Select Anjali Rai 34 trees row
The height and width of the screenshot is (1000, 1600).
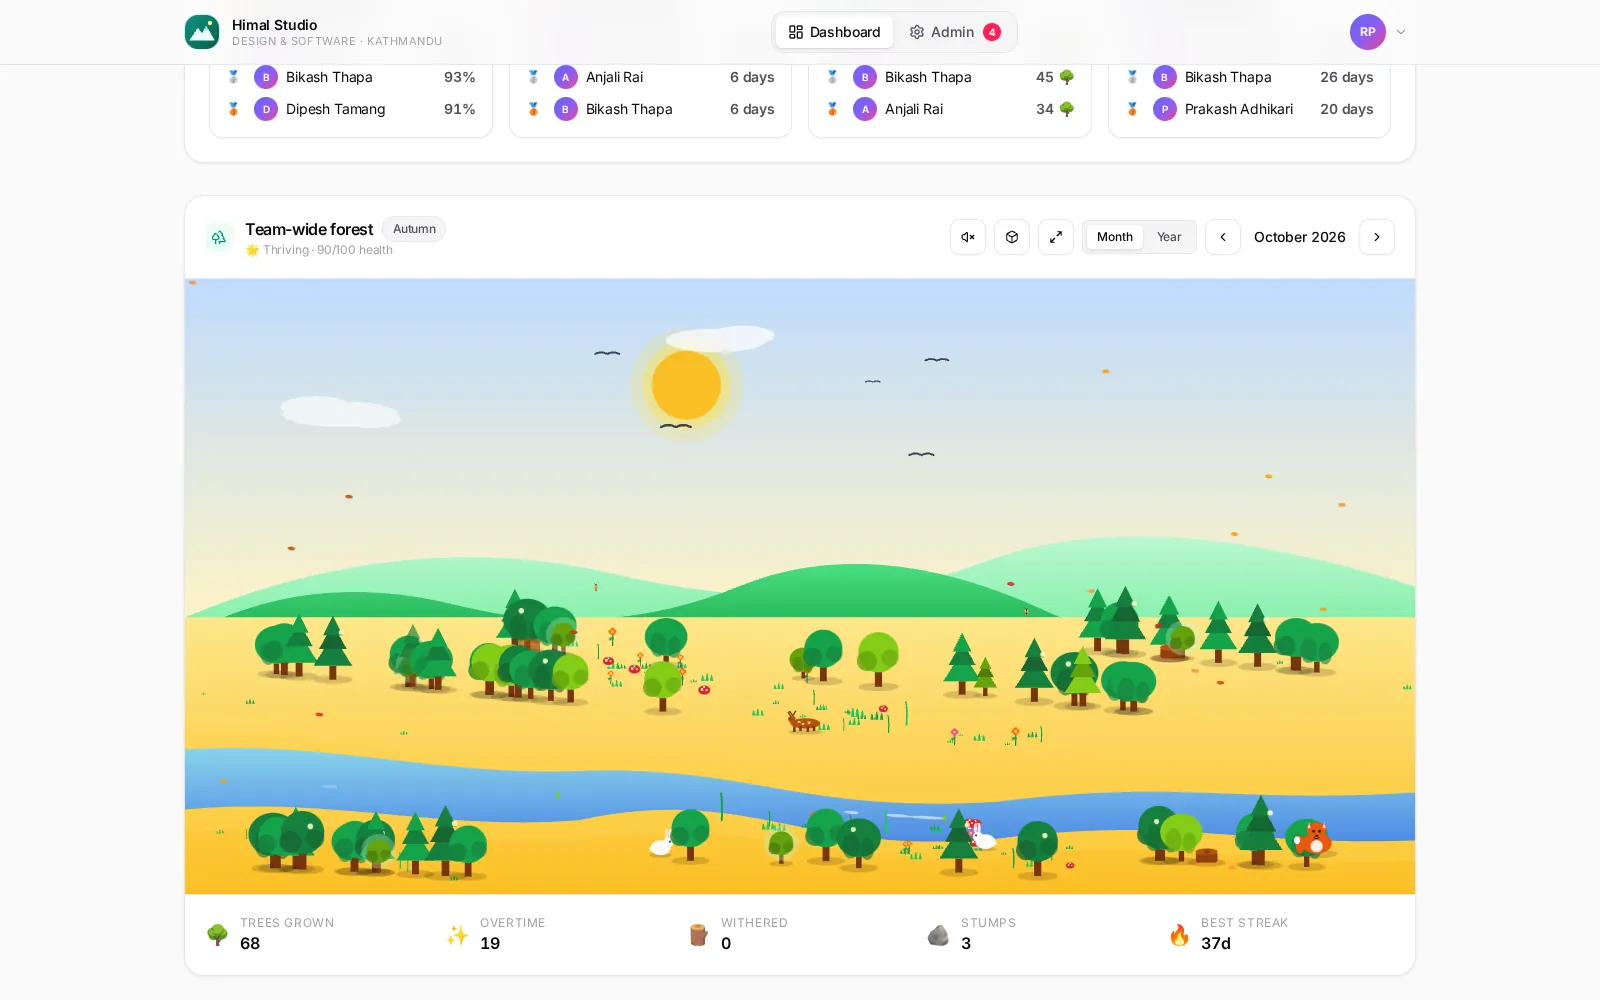pyautogui.click(x=950, y=109)
